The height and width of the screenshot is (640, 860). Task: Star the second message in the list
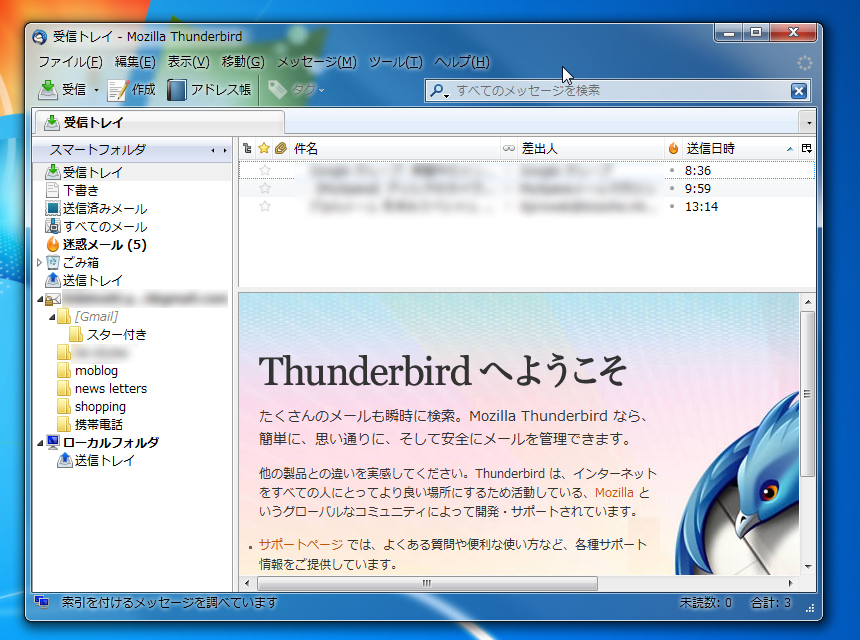point(264,188)
